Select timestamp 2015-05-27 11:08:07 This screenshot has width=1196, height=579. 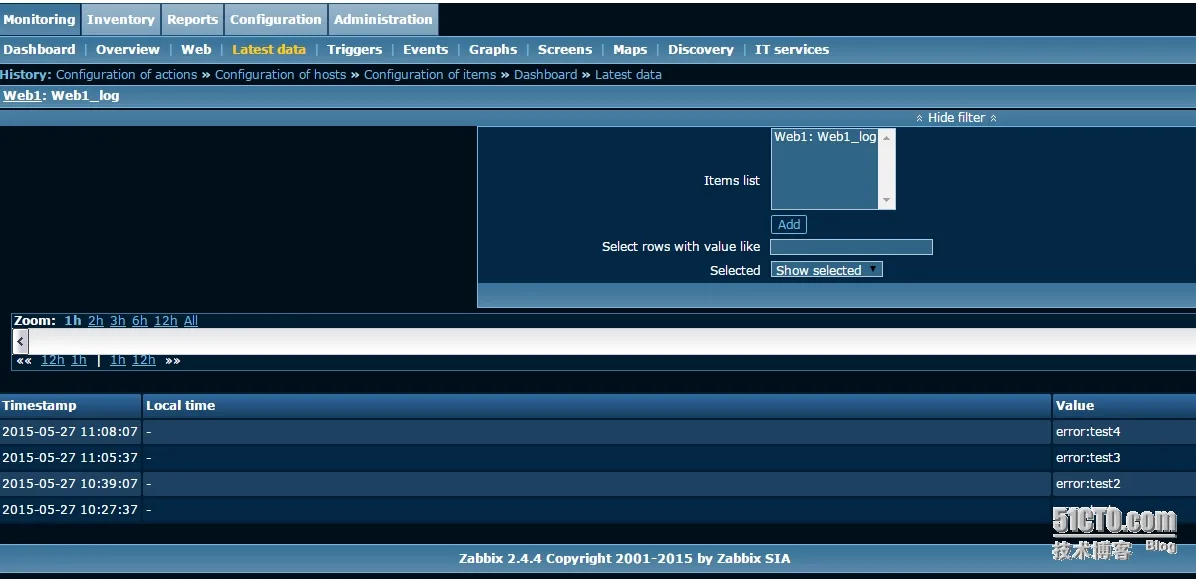[x=70, y=432]
